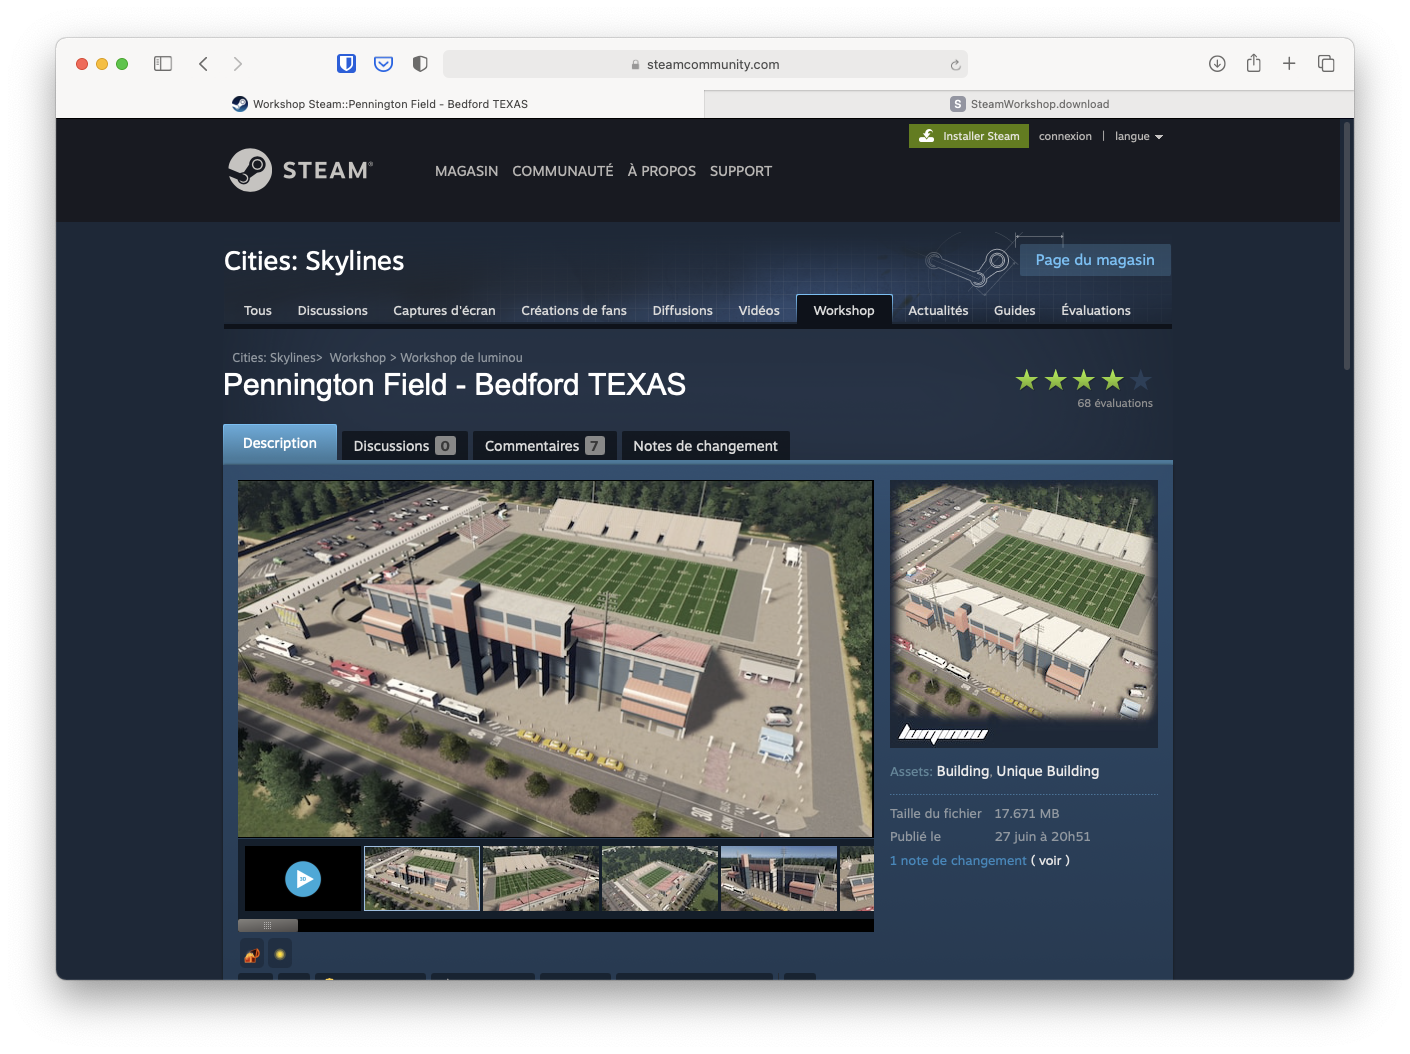Select the Vidéos tab

[x=759, y=311]
